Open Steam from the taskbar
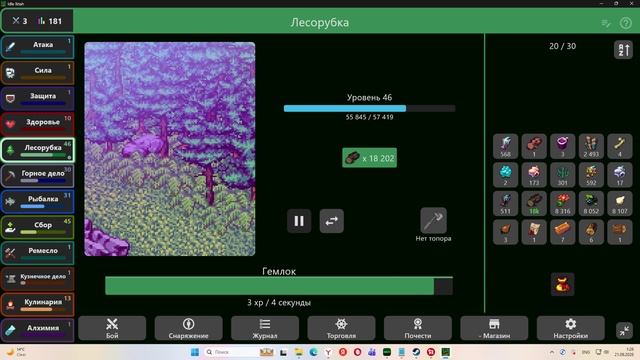 coord(416,352)
